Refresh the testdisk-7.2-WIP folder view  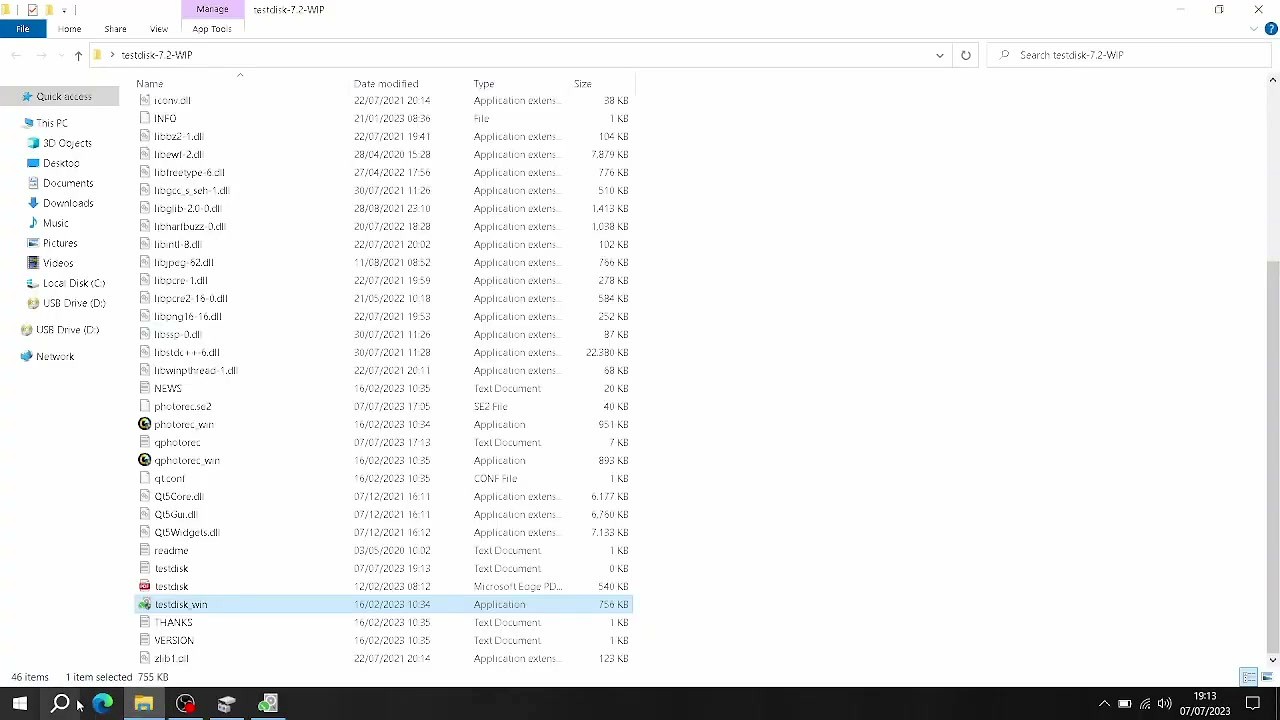tap(965, 55)
